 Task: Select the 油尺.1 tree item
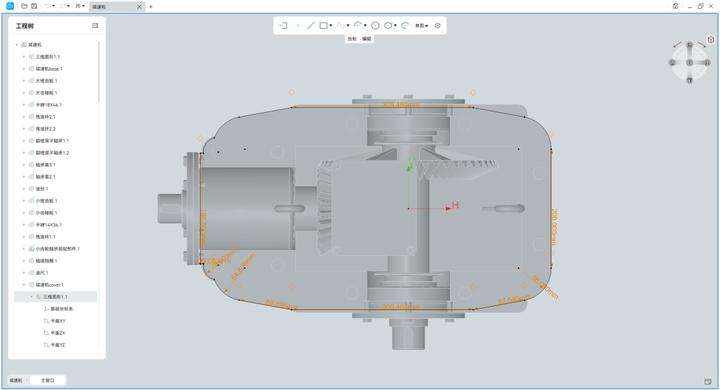pos(41,273)
